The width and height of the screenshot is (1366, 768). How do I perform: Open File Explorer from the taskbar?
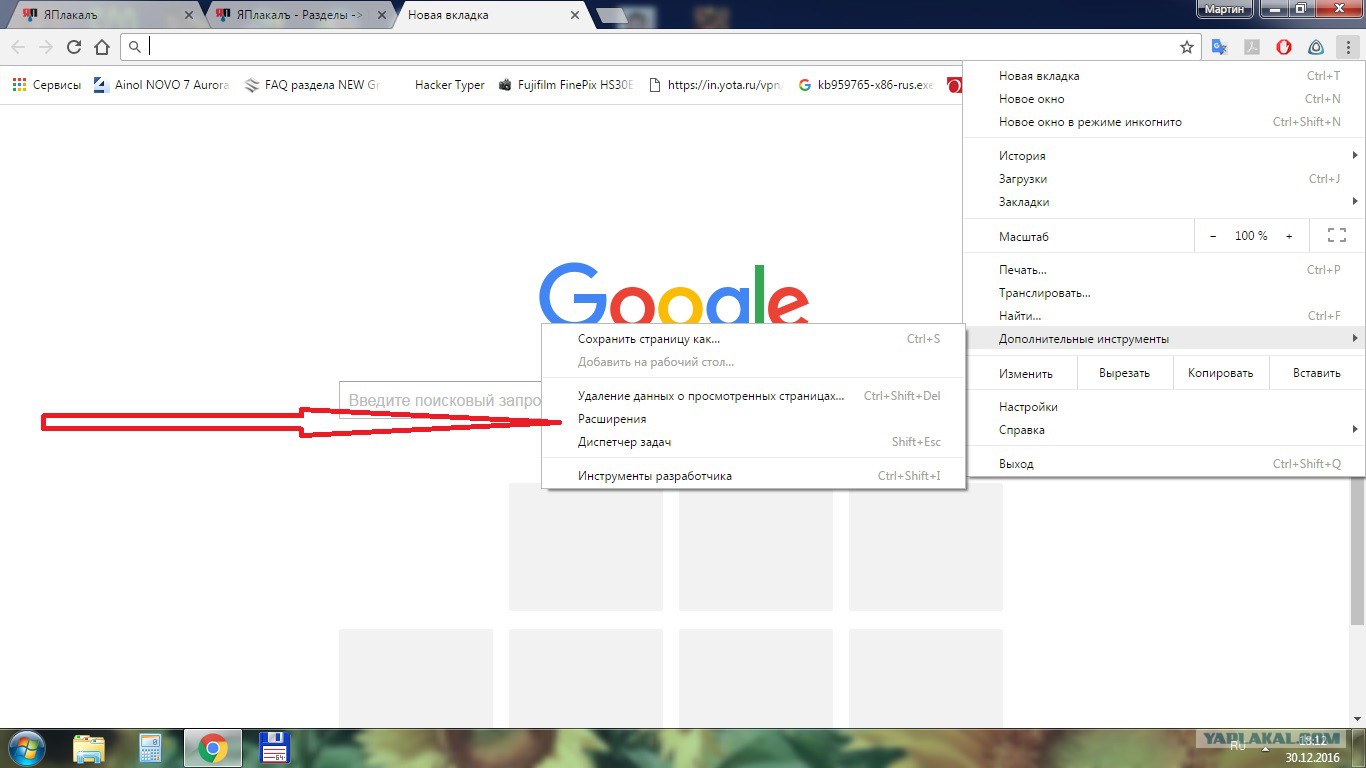pyautogui.click(x=89, y=748)
